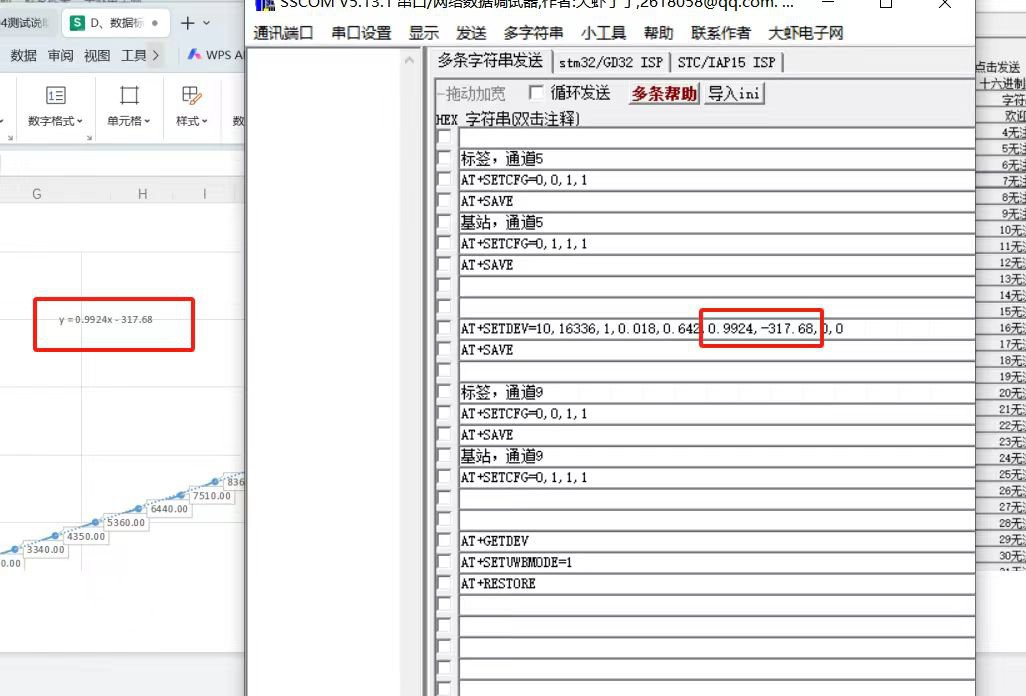
Task: Open the 小工具 tools menu
Action: pyautogui.click(x=603, y=33)
